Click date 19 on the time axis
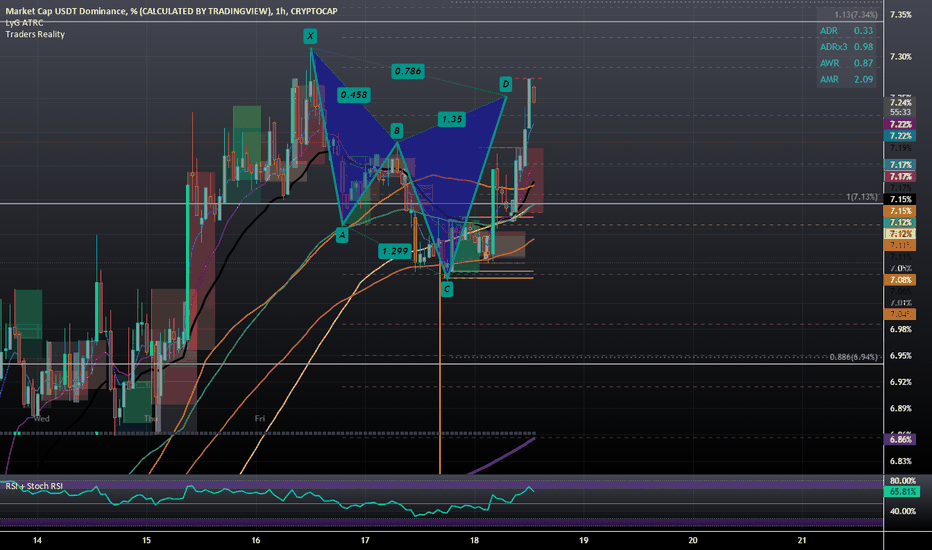Screen dimensions: 932x550 (x=584, y=540)
